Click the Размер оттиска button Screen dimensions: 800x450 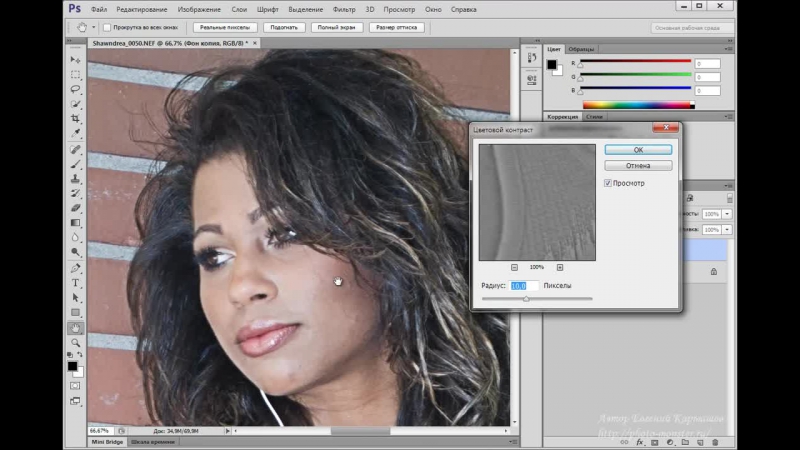pos(396,28)
